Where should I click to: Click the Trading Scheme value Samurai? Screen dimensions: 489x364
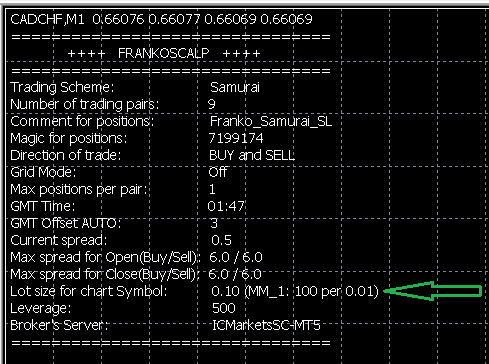pyautogui.click(x=235, y=87)
